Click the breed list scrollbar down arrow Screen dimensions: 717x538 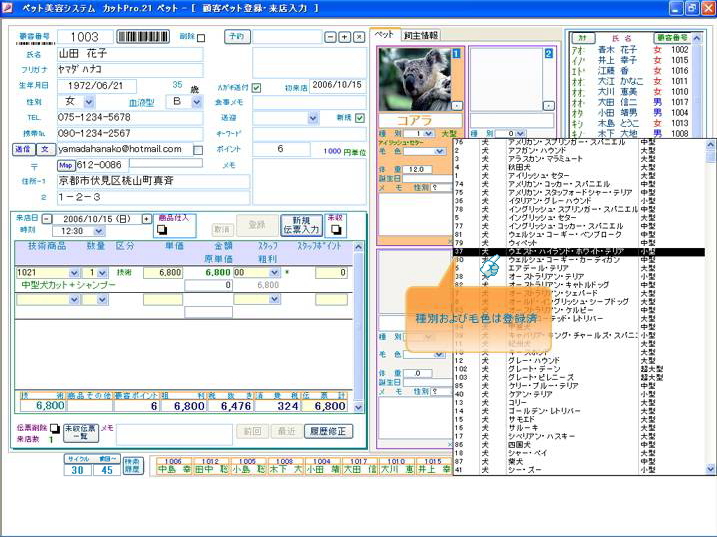point(710,469)
